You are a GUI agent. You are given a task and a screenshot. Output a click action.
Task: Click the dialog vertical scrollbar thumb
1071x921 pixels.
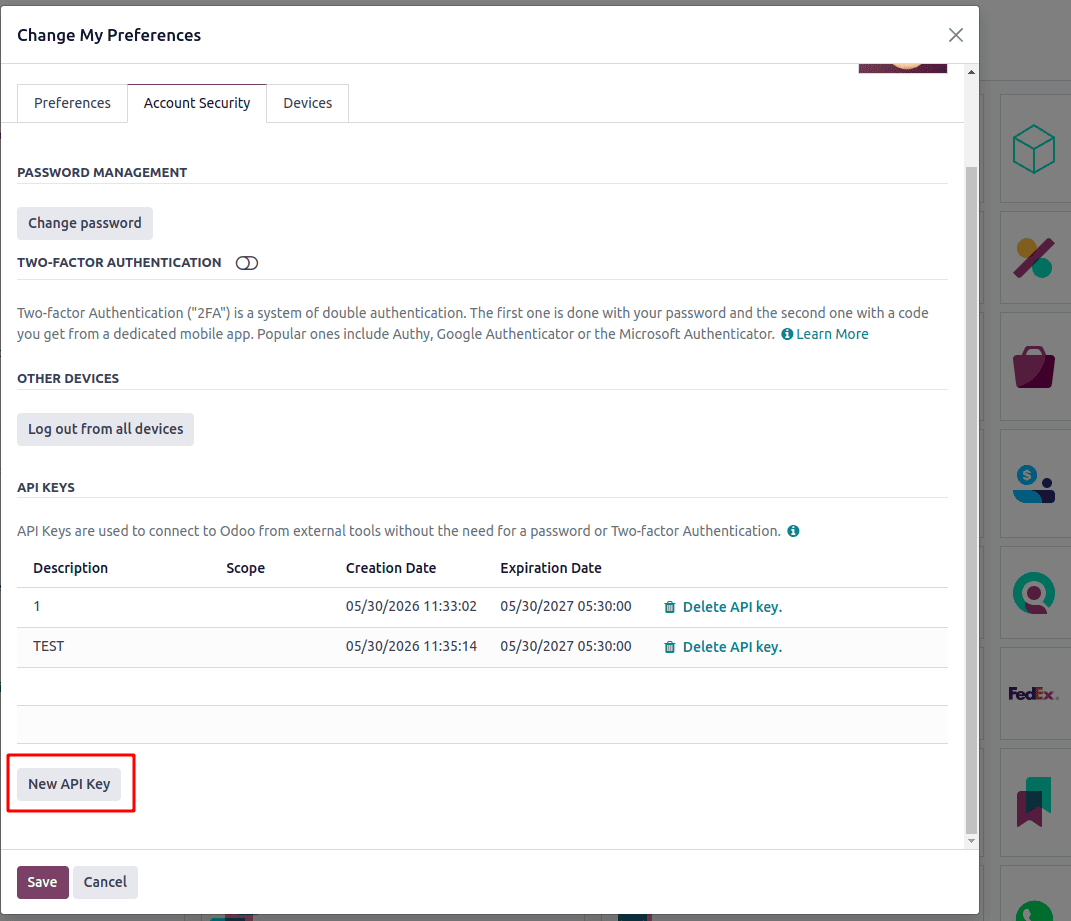pyautogui.click(x=971, y=500)
